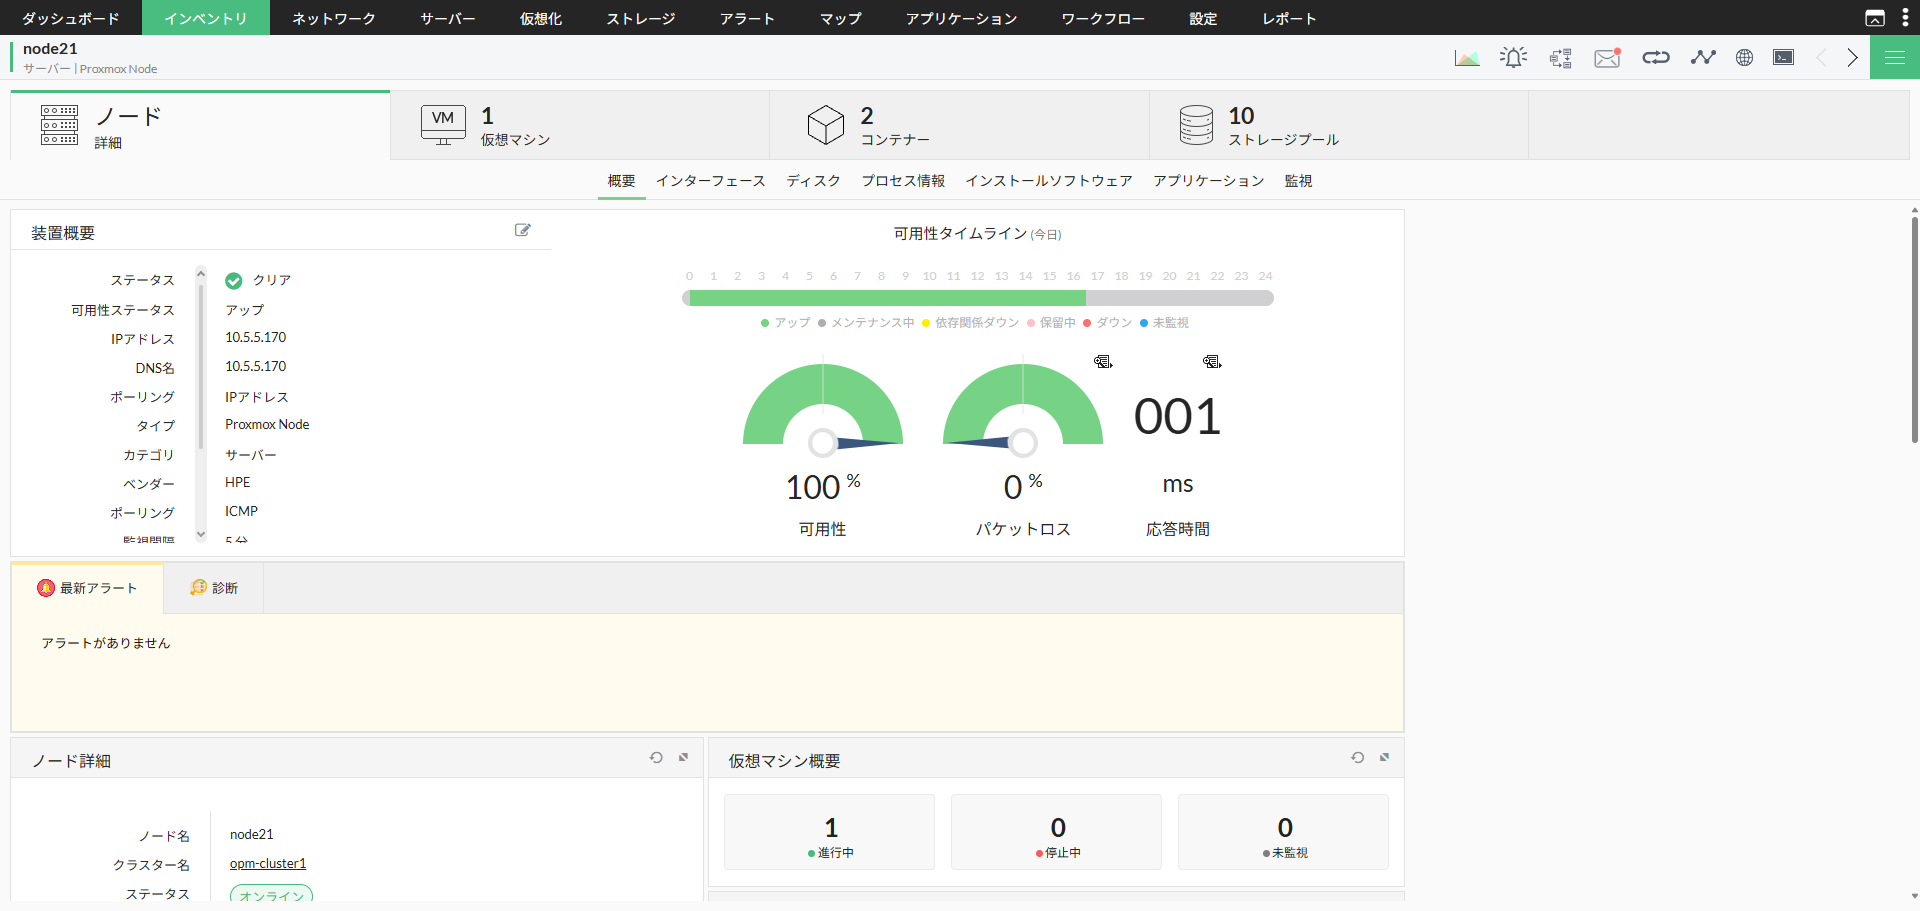1920x911 pixels.
Task: Click the response time settings icon
Action: coord(1212,362)
